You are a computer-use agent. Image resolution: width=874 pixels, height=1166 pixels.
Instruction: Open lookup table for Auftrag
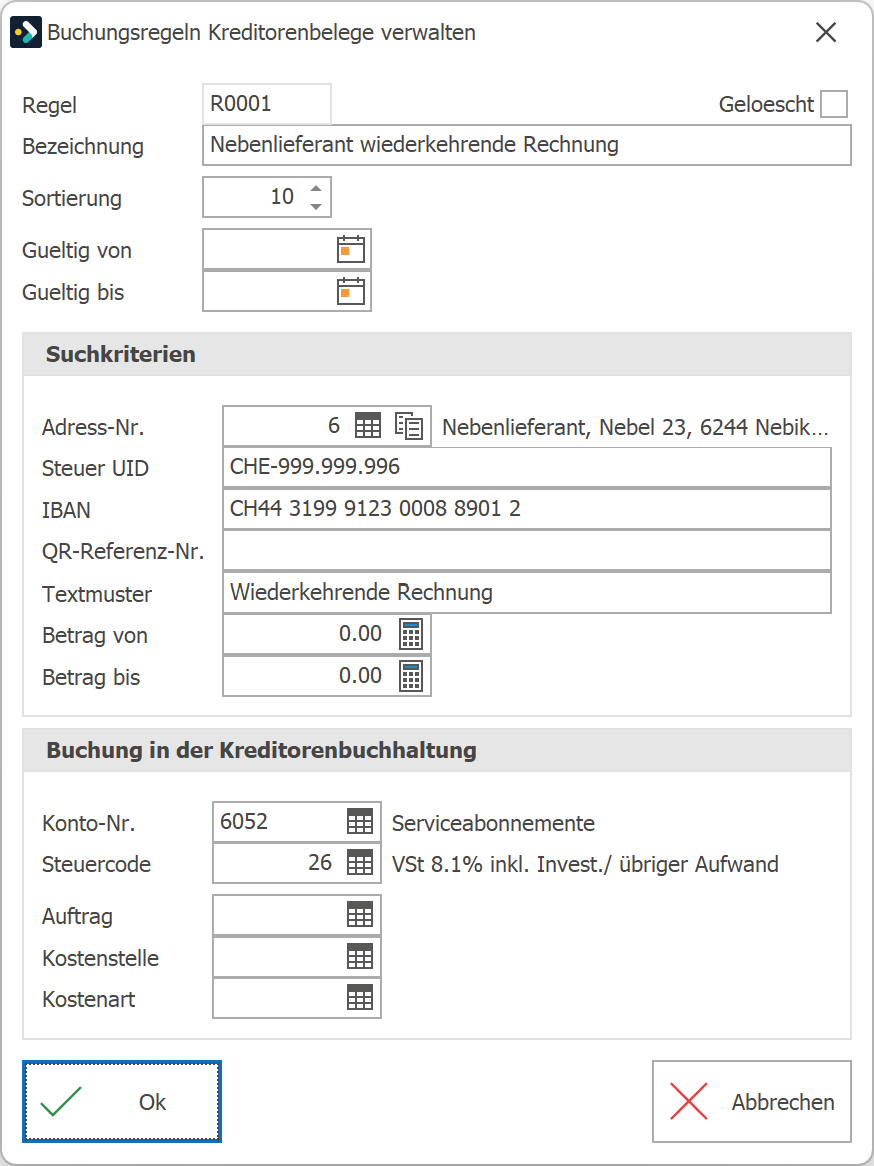(360, 915)
